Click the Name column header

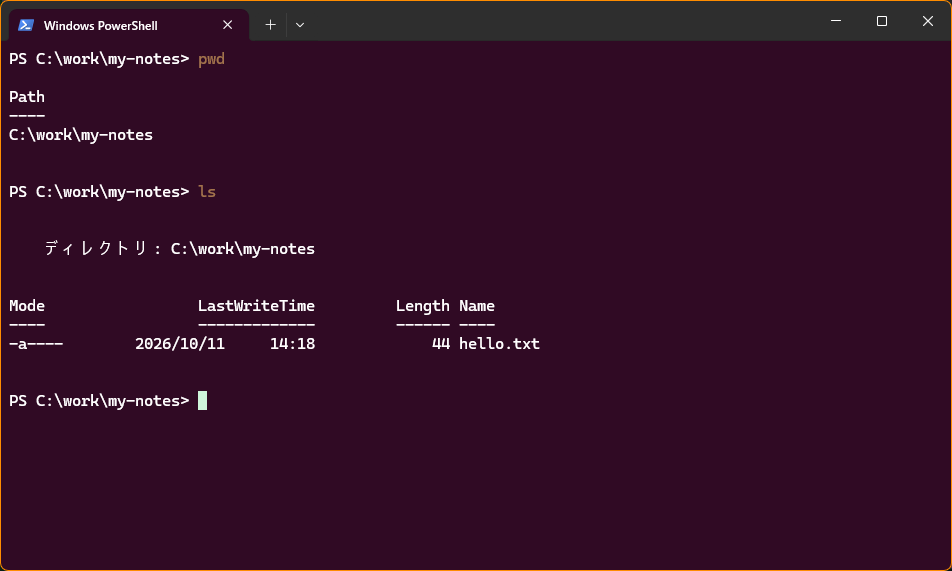(x=477, y=306)
